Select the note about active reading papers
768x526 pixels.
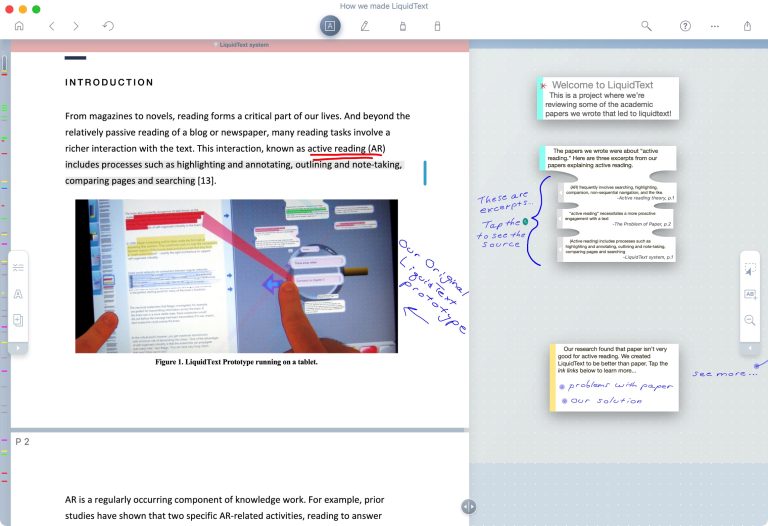pyautogui.click(x=608, y=158)
